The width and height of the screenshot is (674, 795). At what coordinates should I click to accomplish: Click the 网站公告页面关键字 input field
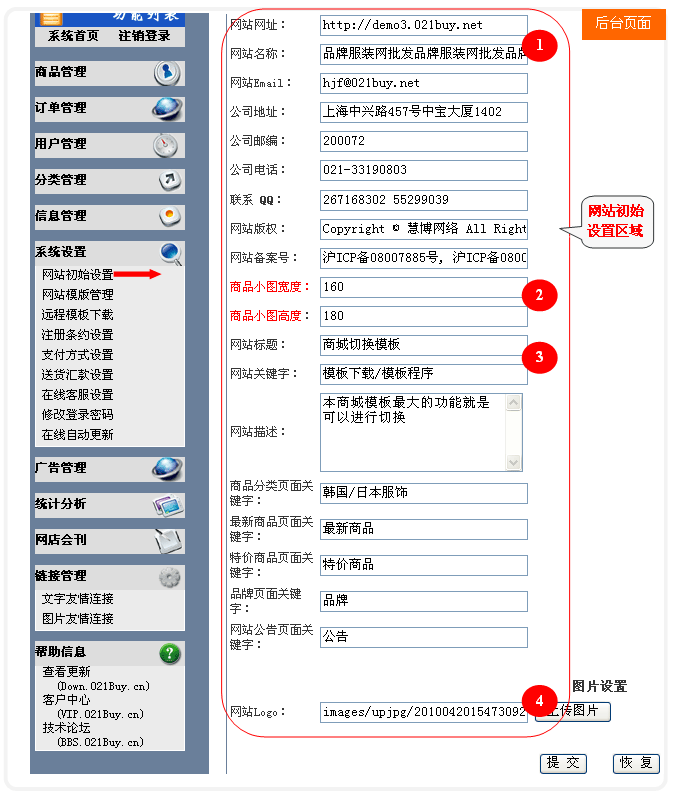click(x=424, y=637)
